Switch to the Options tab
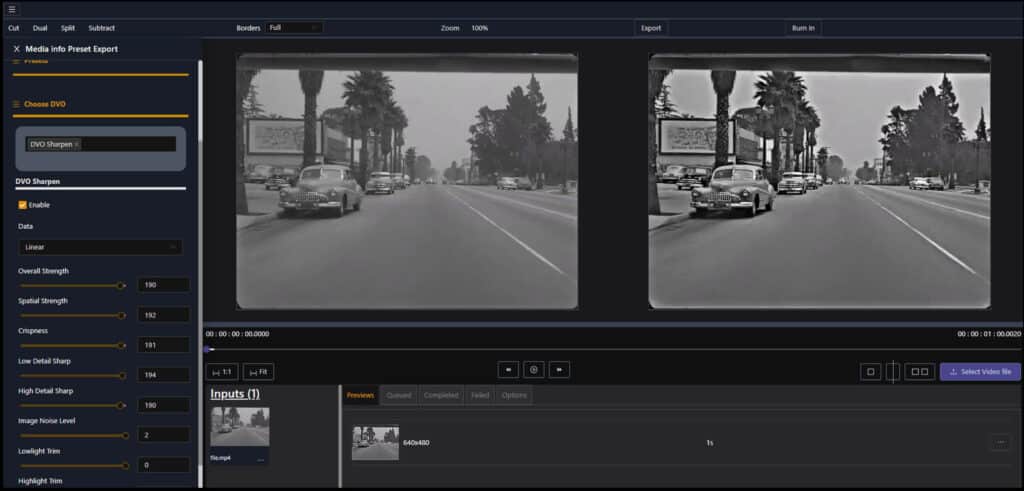This screenshot has width=1024, height=491. 514,395
